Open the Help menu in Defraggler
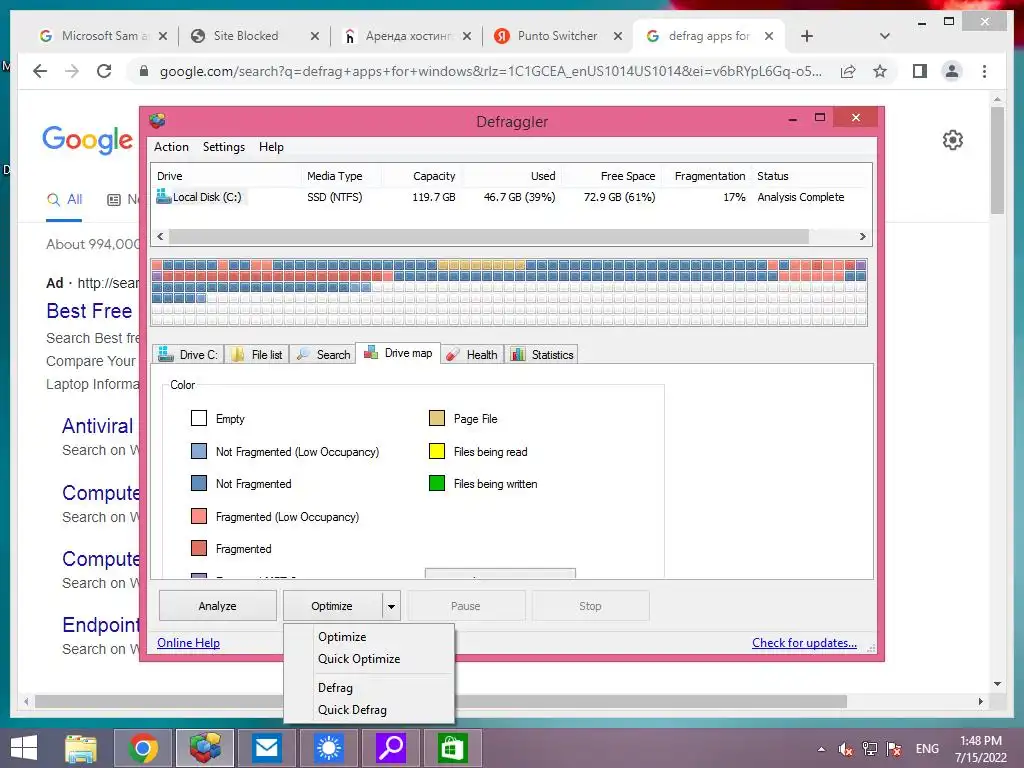Viewport: 1024px width, 768px height. coord(271,147)
